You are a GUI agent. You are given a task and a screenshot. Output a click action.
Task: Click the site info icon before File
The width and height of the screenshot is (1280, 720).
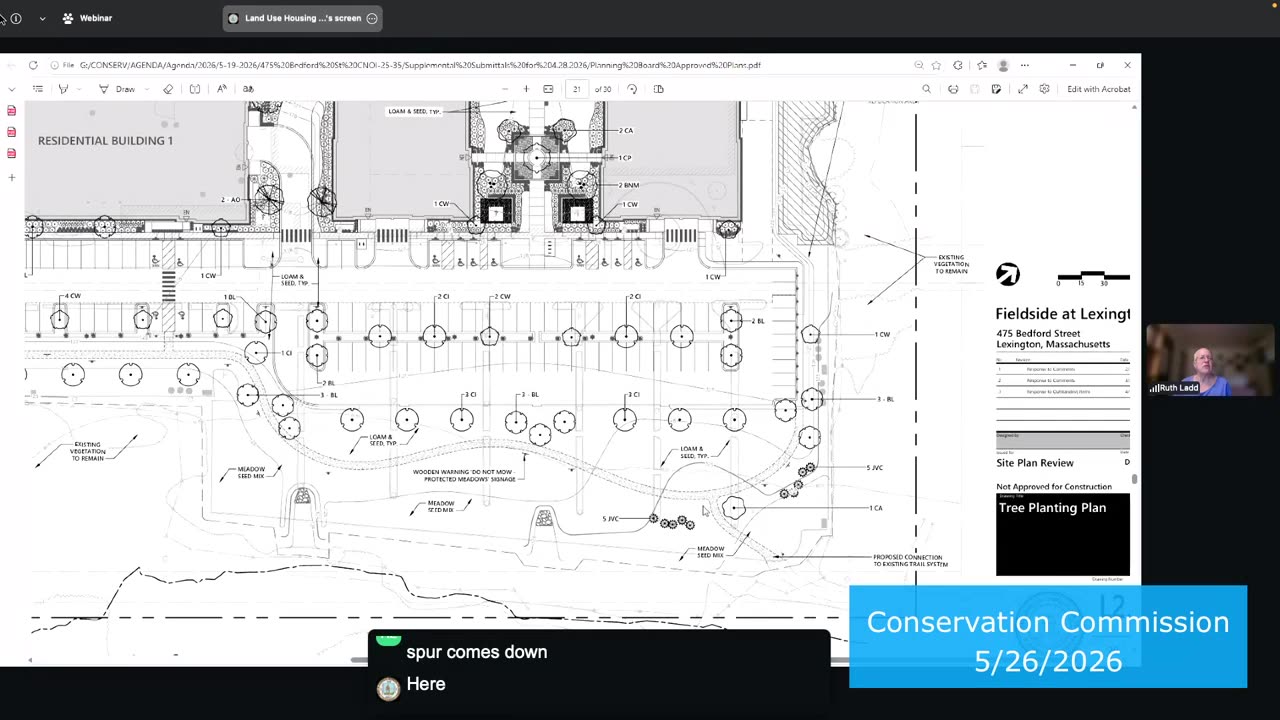tap(54, 65)
